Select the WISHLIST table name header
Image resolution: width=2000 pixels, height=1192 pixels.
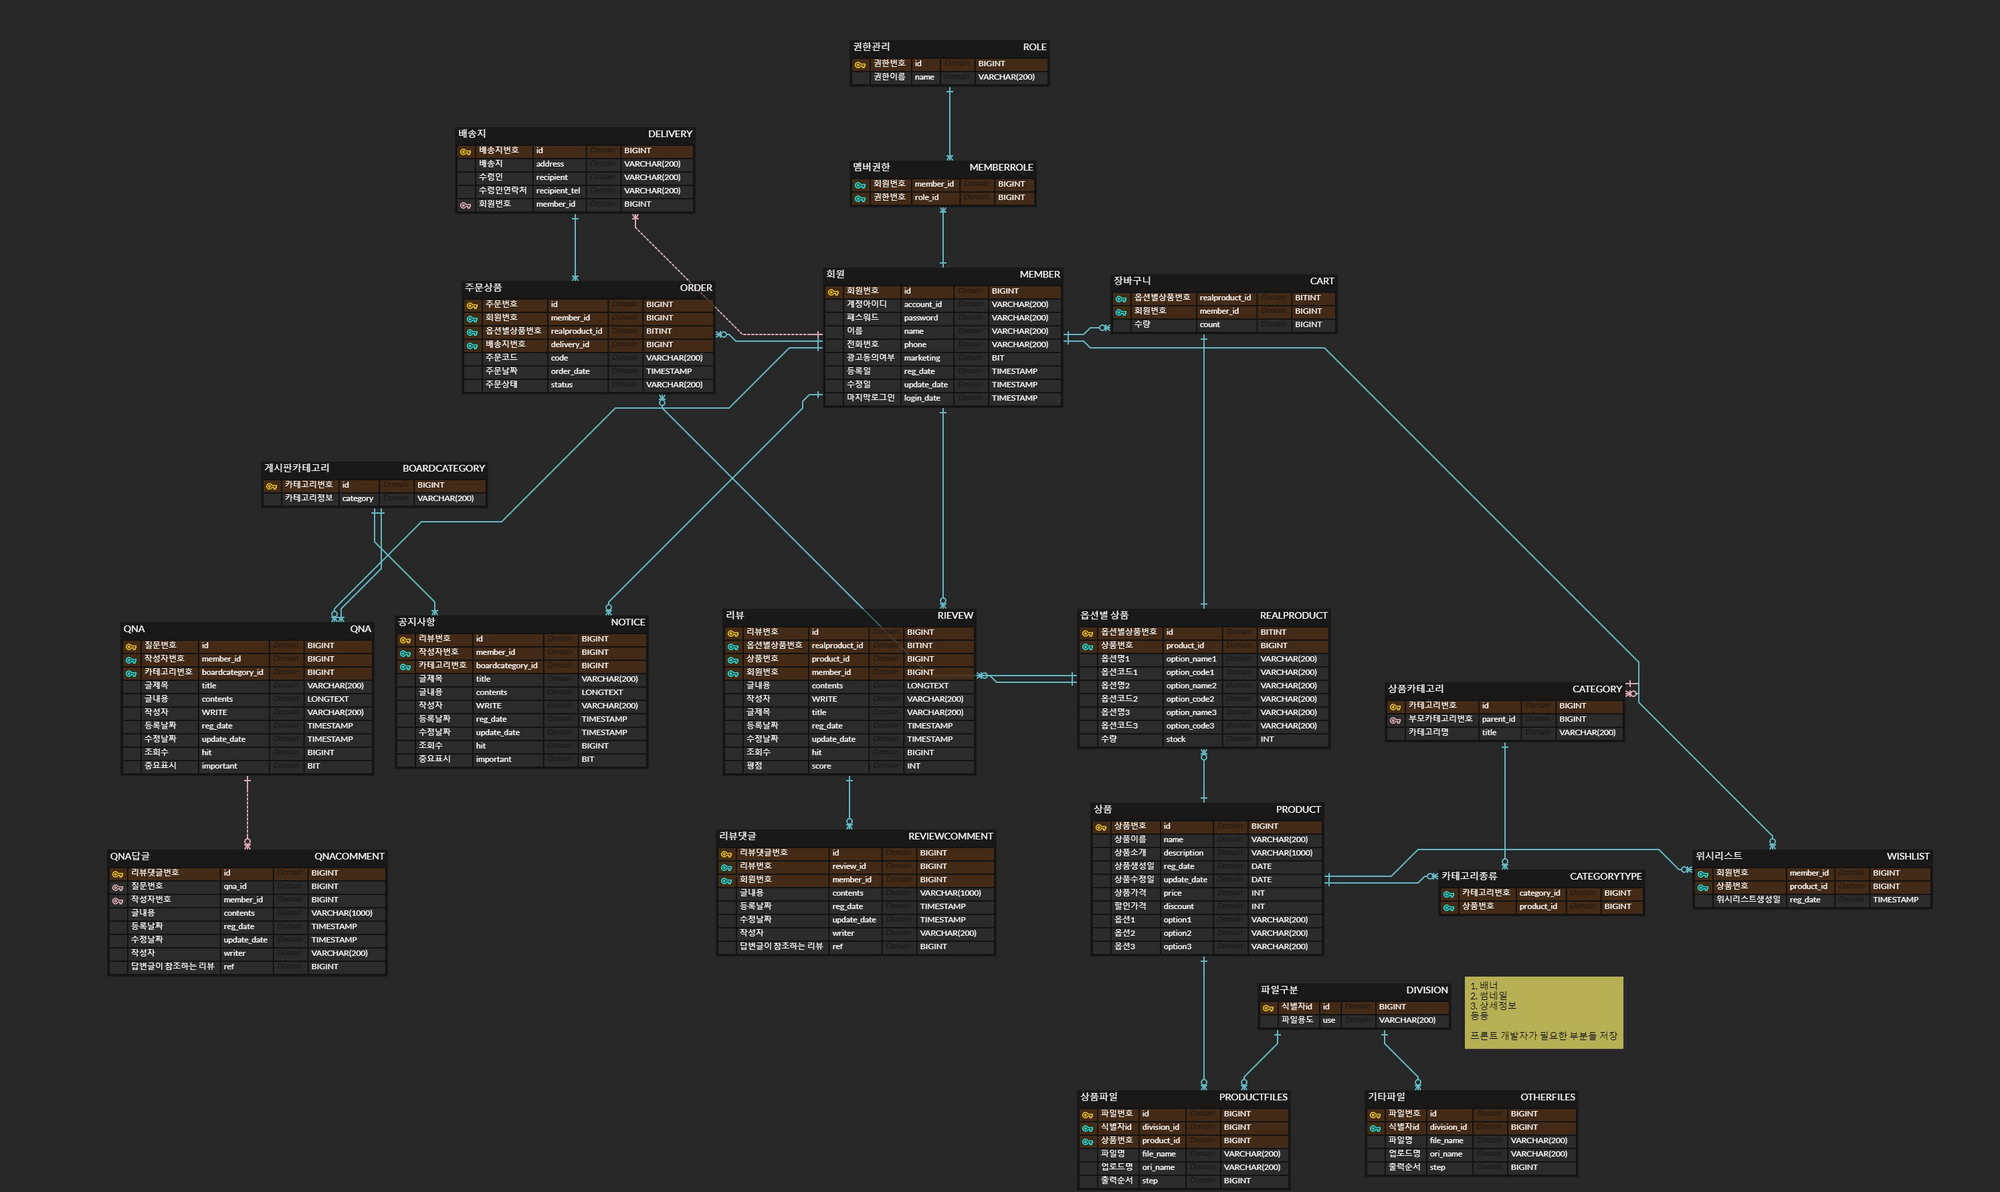point(1907,856)
